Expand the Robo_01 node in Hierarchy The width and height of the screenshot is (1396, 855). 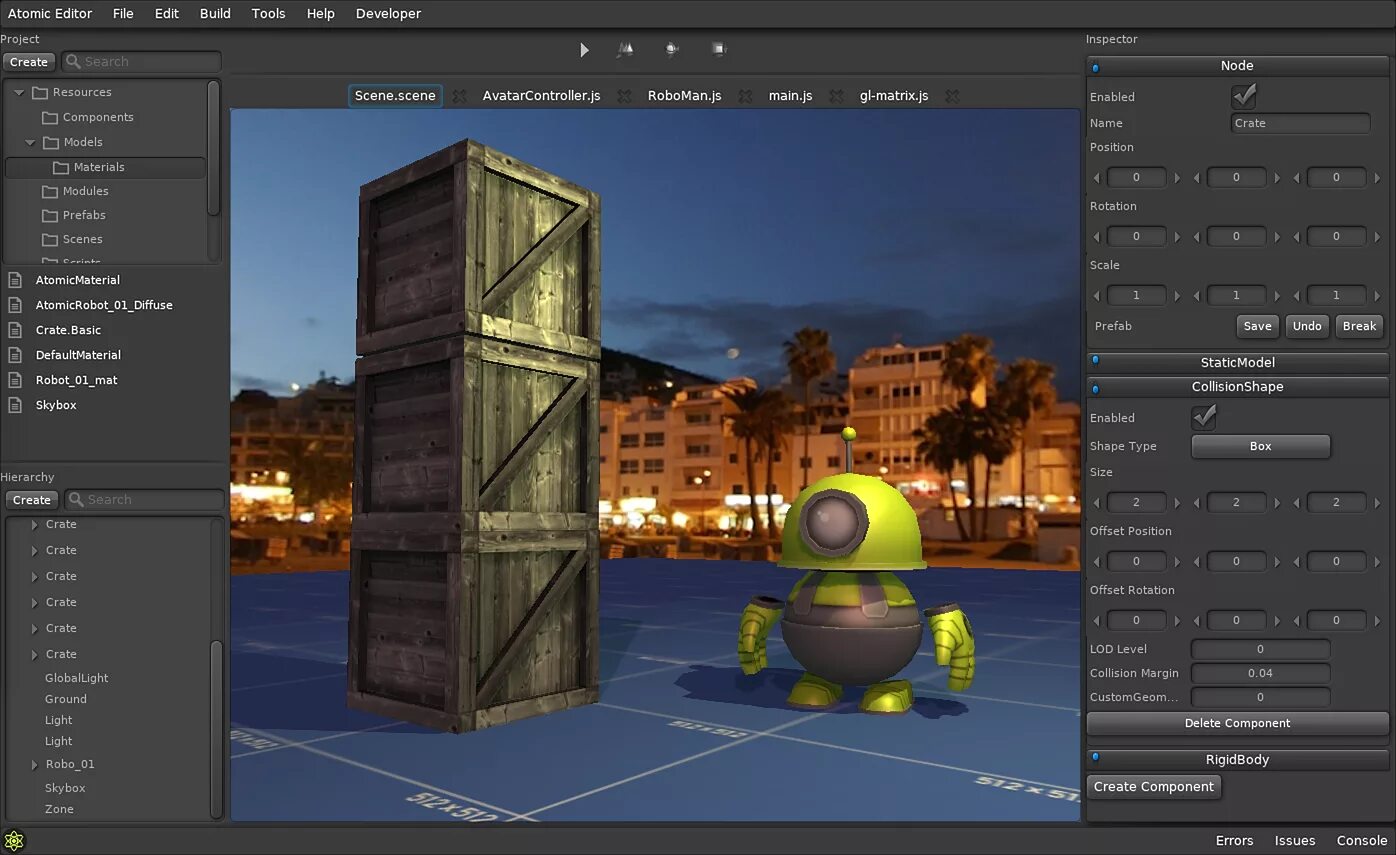(35, 764)
